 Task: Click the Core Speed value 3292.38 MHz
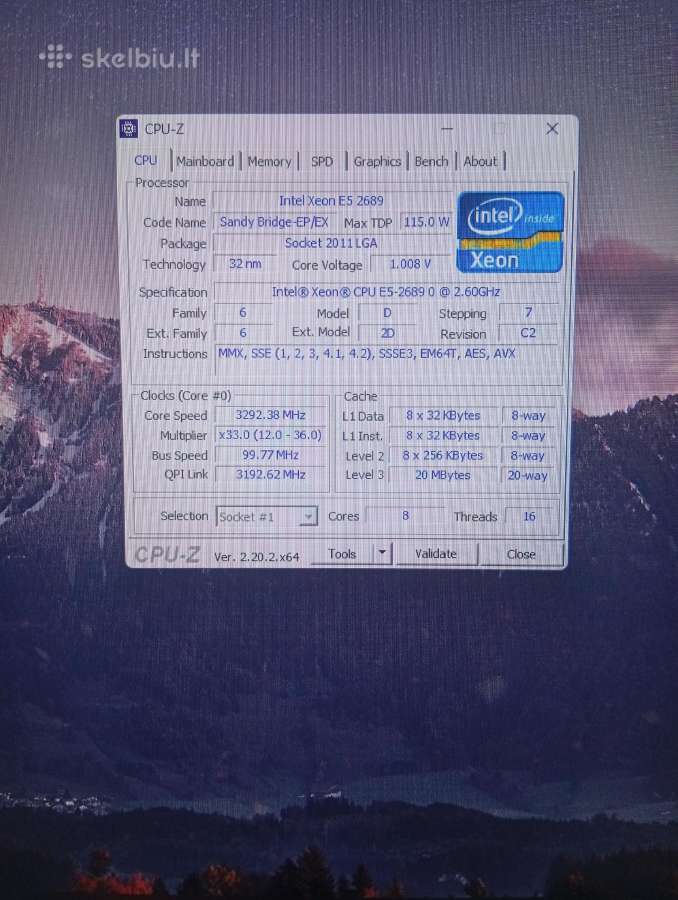[x=270, y=415]
